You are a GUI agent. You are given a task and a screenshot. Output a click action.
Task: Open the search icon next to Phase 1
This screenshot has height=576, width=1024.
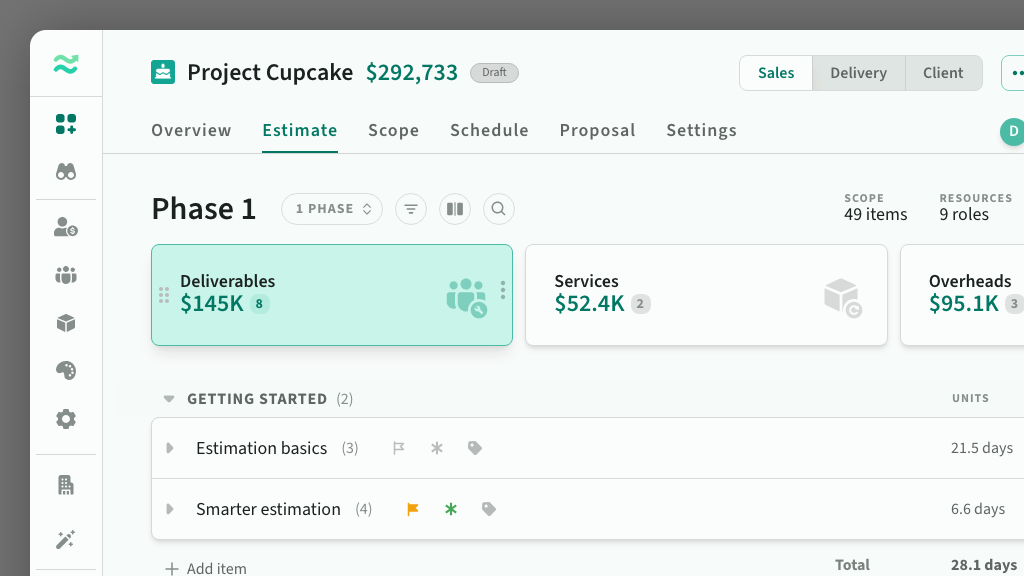pos(499,209)
